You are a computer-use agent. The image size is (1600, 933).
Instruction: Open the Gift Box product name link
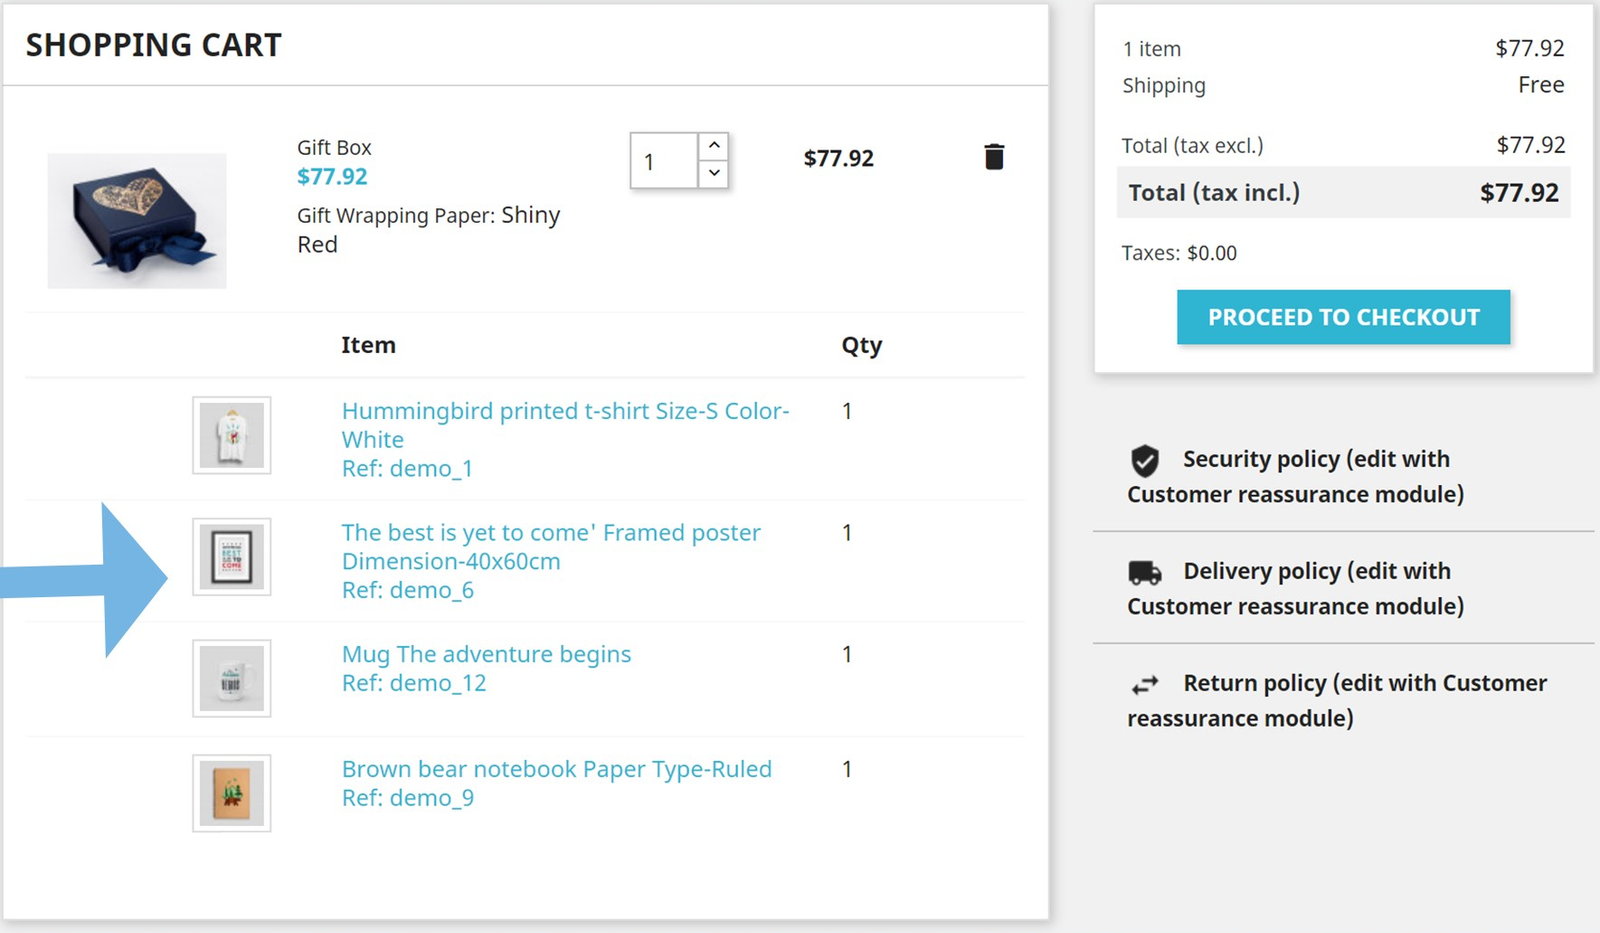point(334,148)
